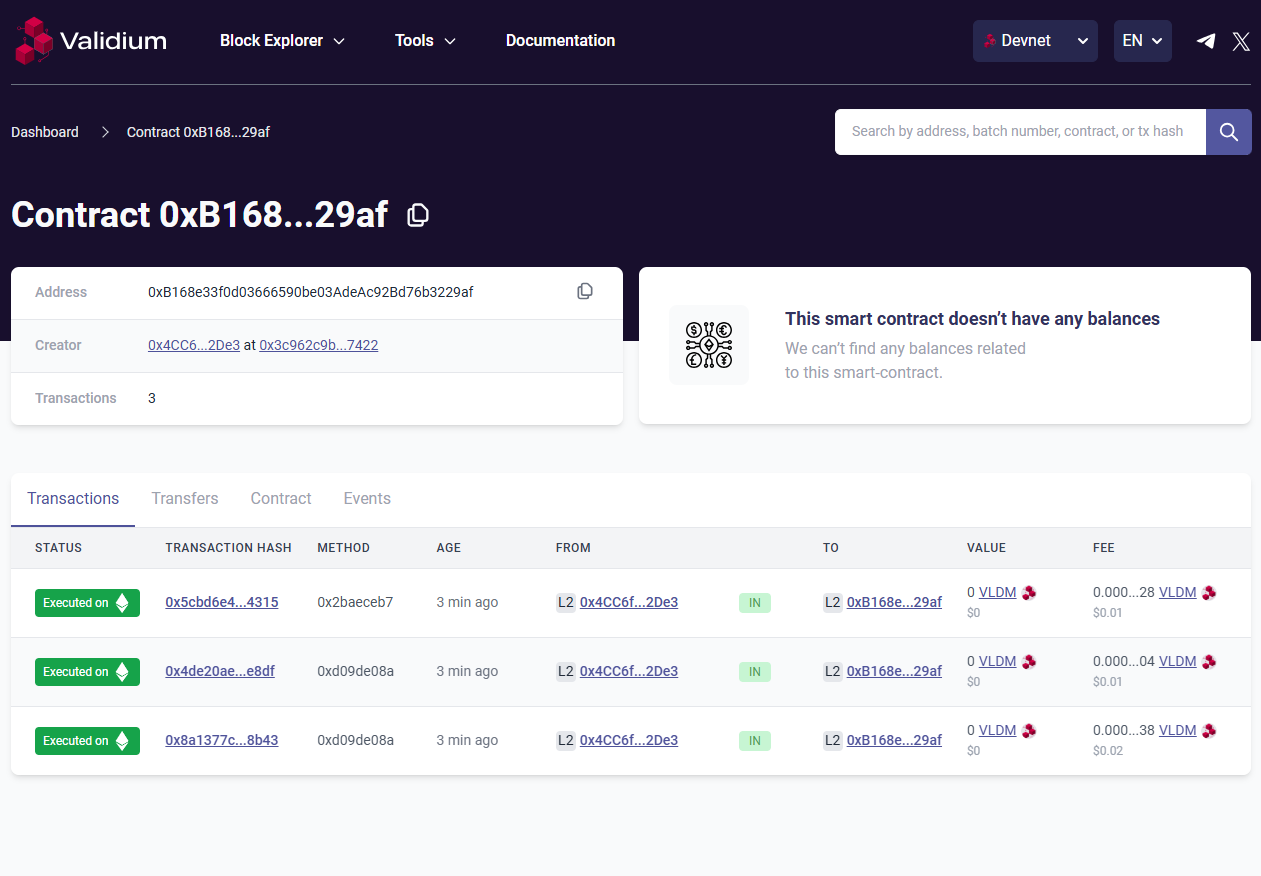
Task: Expand the Block Explorer menu
Action: pyautogui.click(x=282, y=41)
